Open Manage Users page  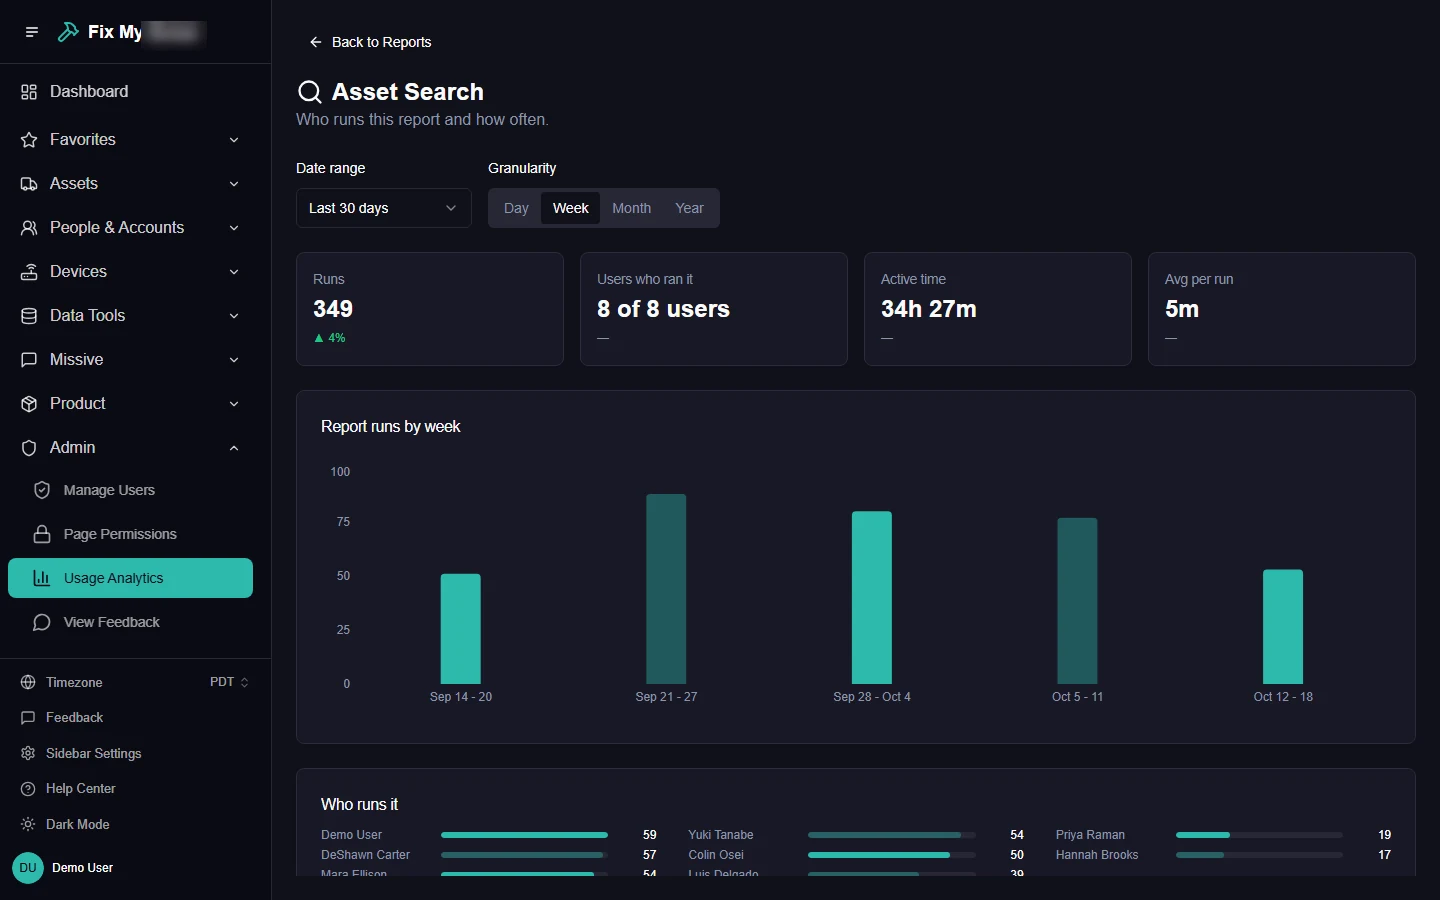tap(130, 490)
